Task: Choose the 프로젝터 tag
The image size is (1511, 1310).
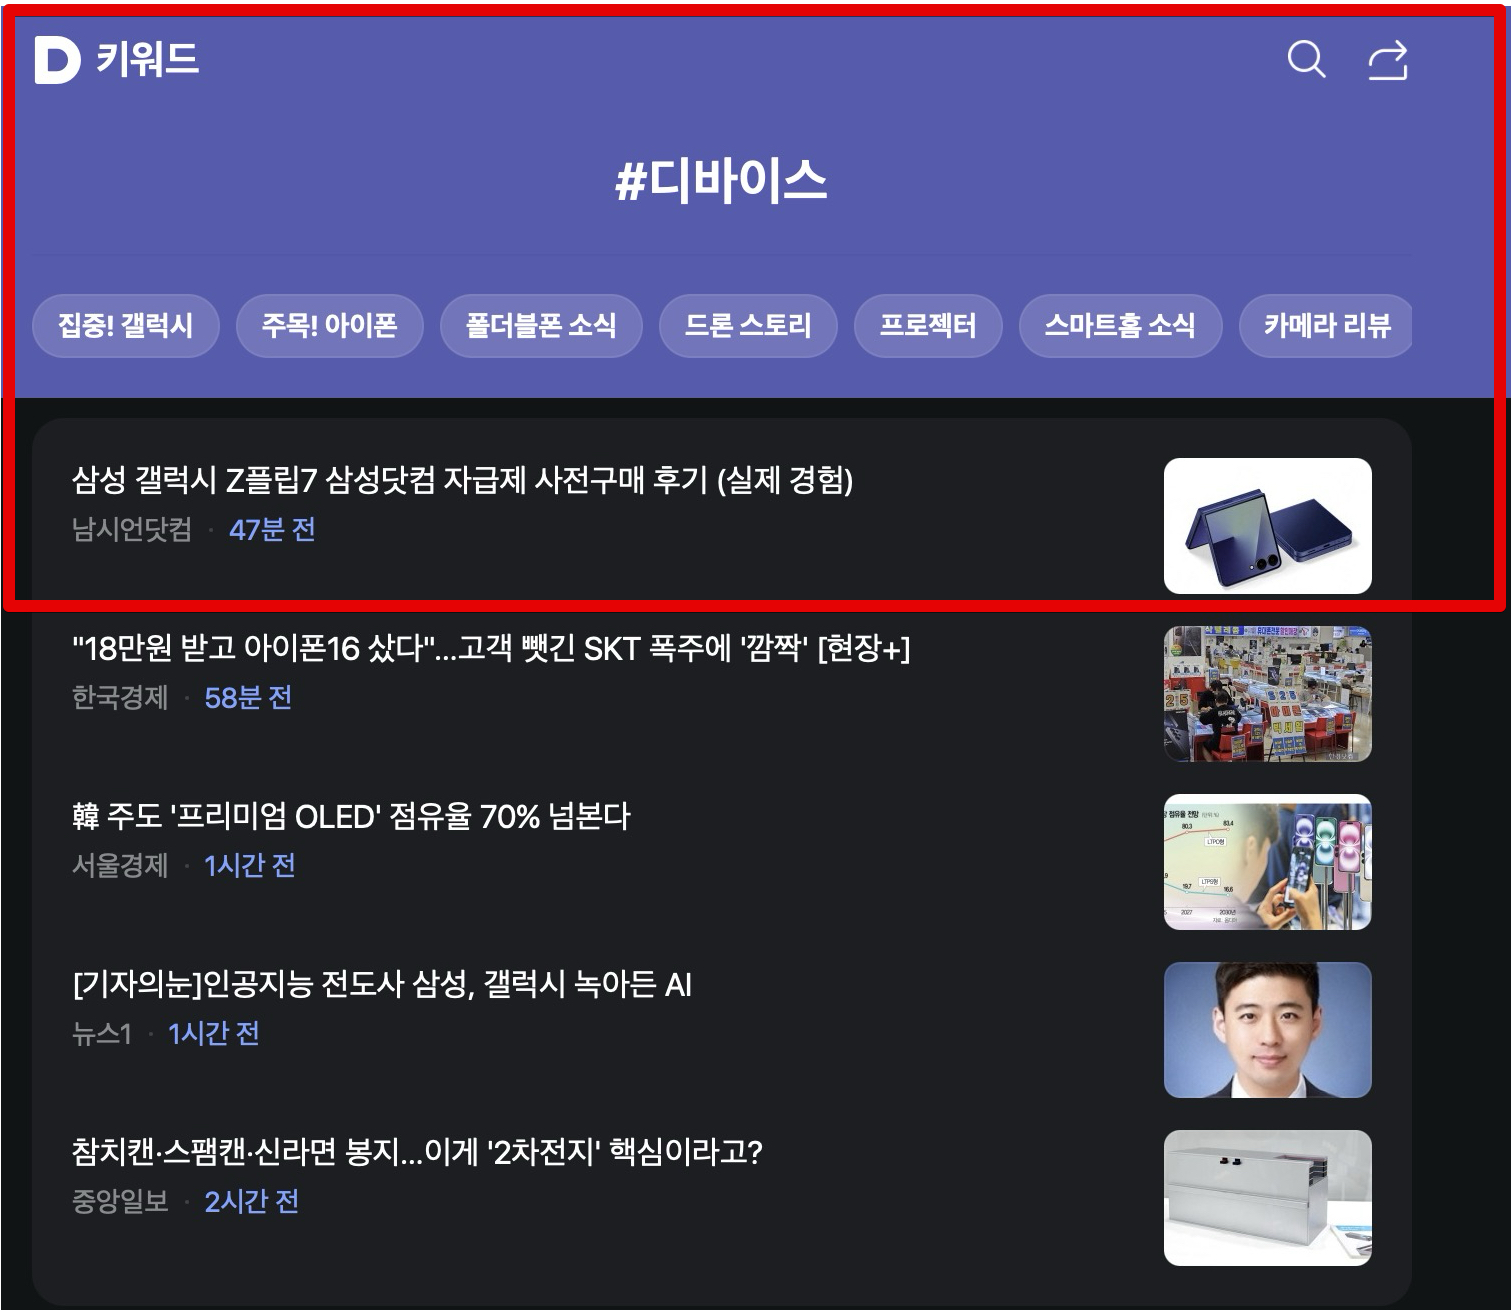Action: (x=928, y=325)
